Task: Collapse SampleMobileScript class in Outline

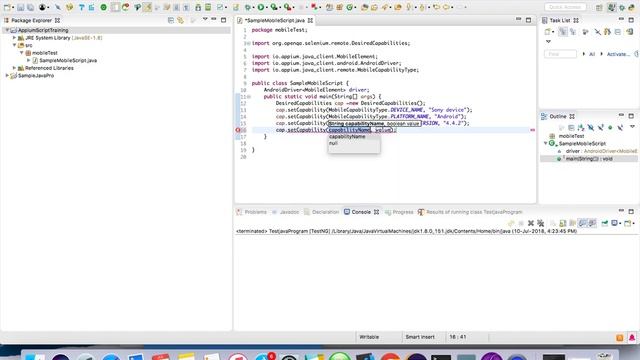Action: pos(546,143)
